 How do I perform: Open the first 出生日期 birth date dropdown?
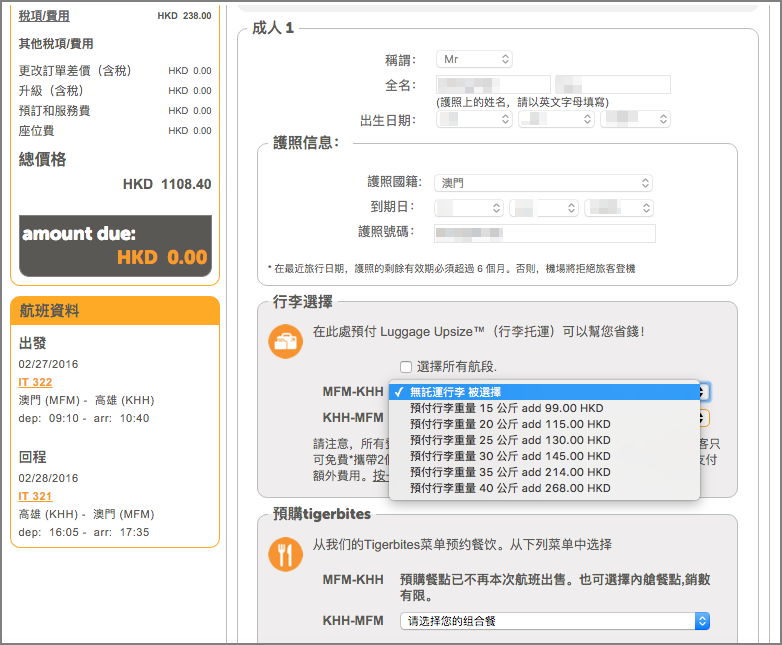[x=474, y=120]
